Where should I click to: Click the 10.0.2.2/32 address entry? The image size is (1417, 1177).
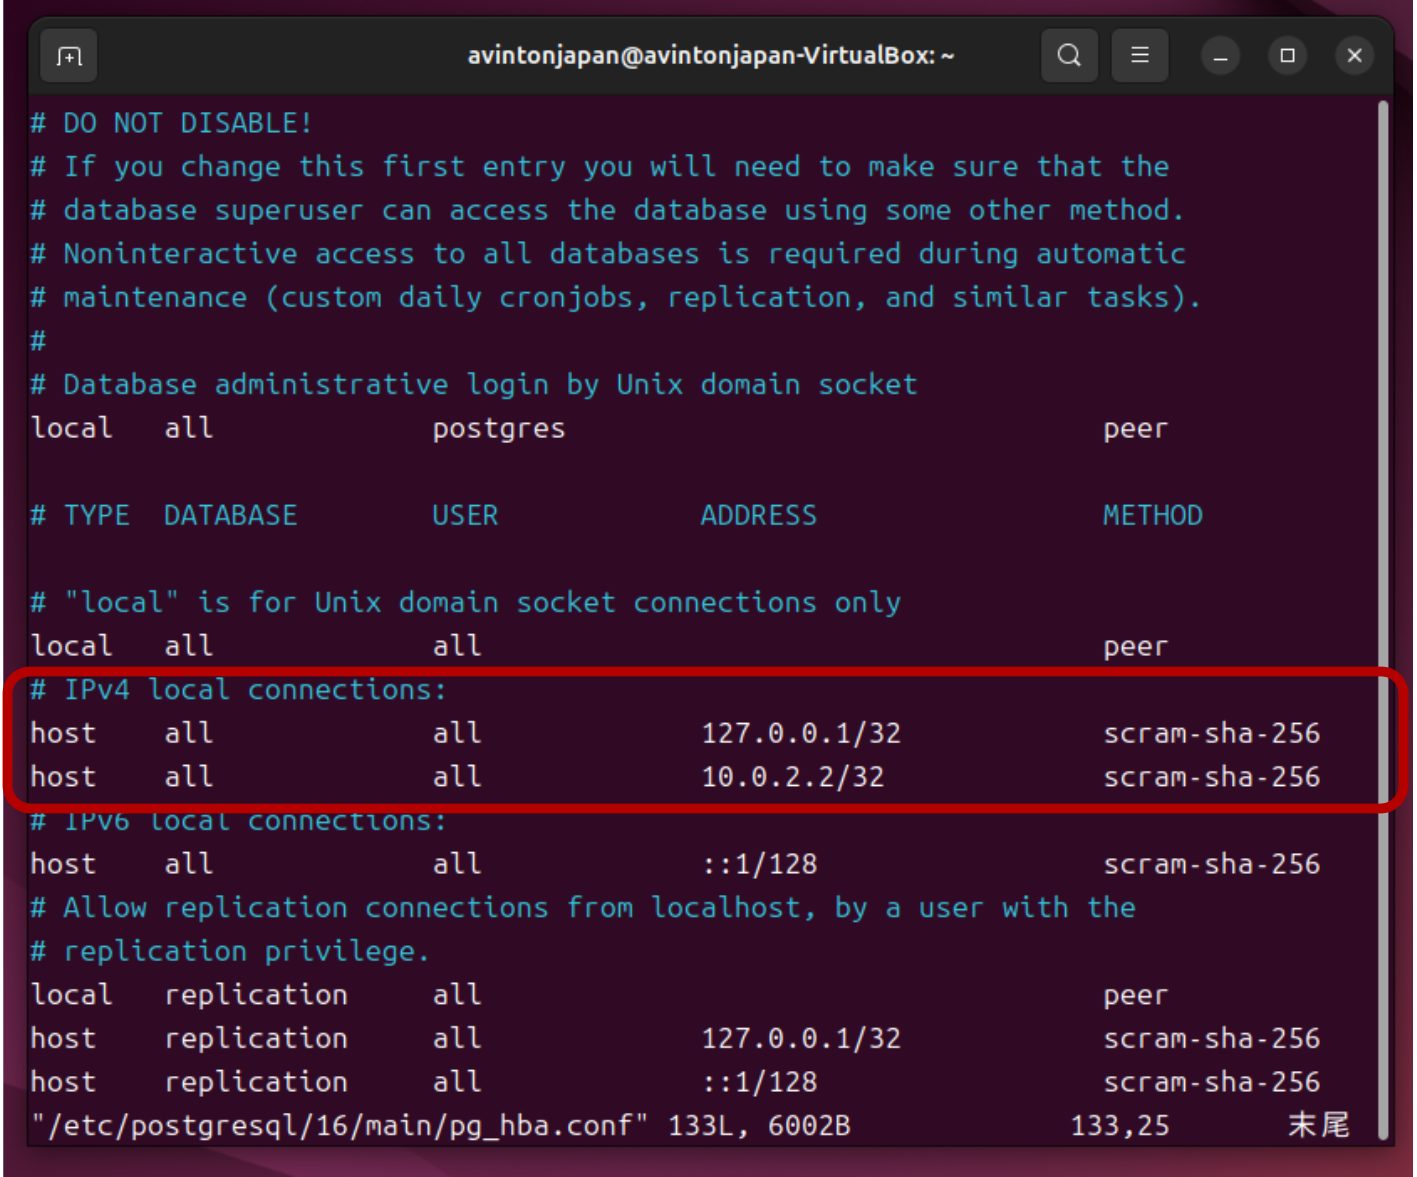point(793,777)
